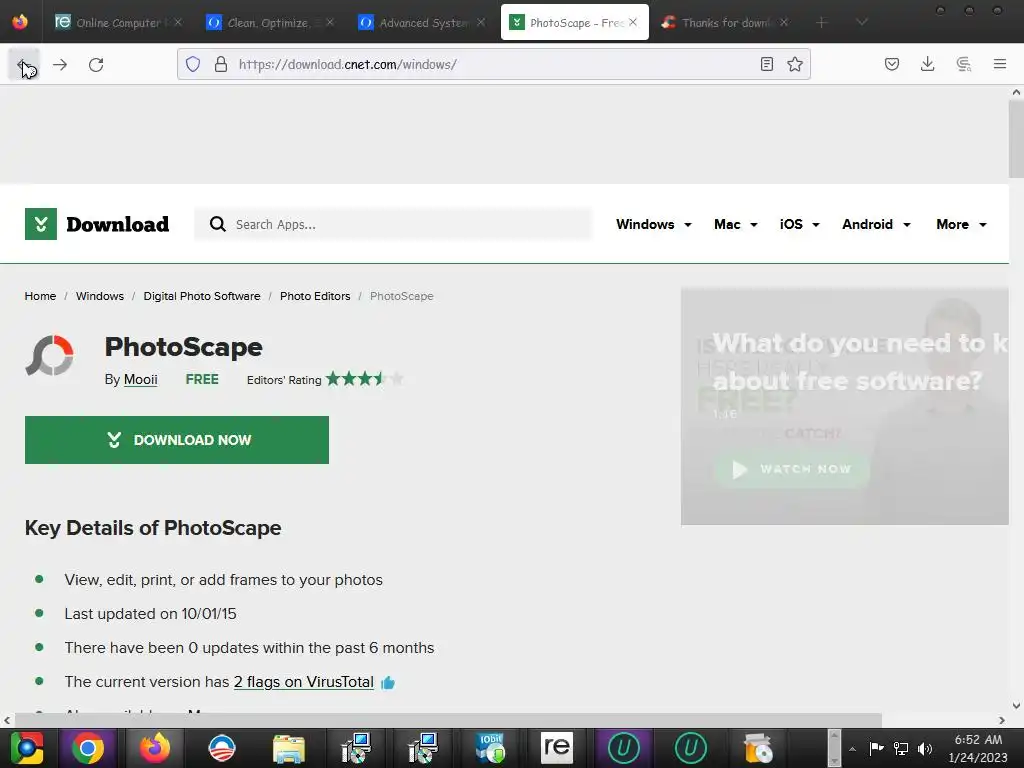
Task: Click the thumbs-up icon beside VirusTotal
Action: [388, 682]
